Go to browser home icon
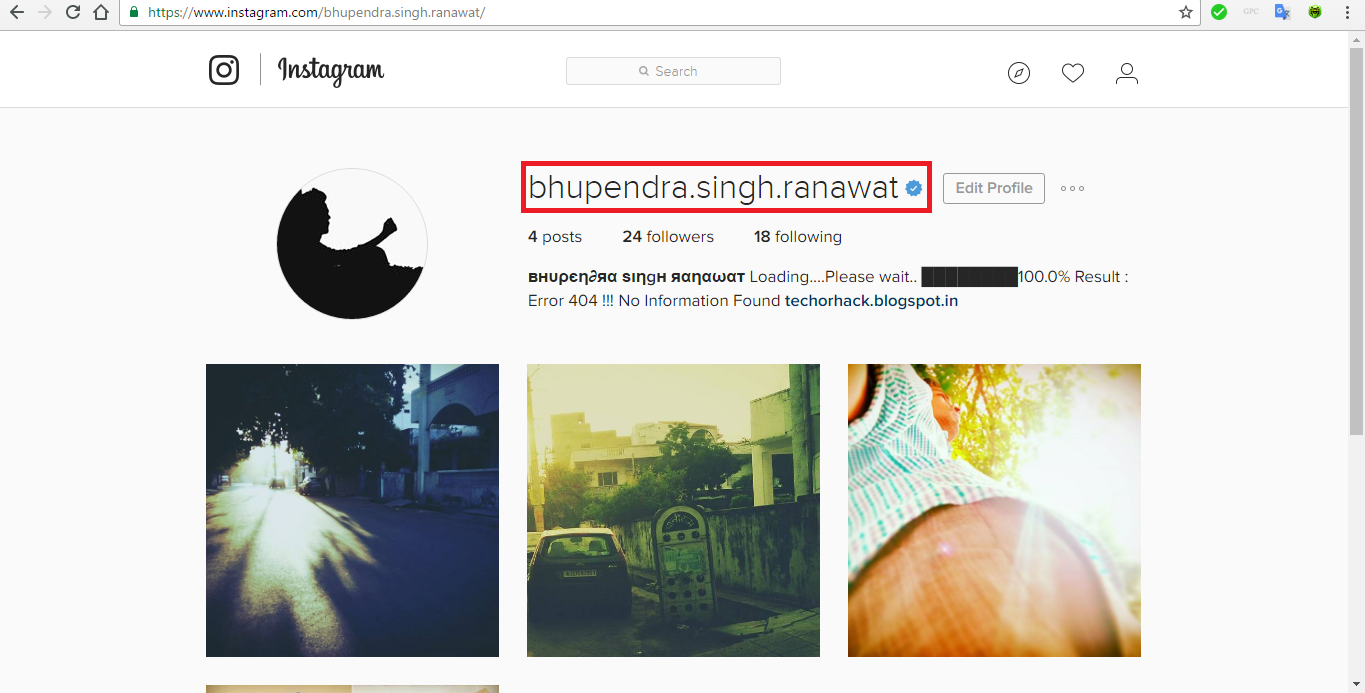Screen dimensions: 1365x693 (x=100, y=13)
